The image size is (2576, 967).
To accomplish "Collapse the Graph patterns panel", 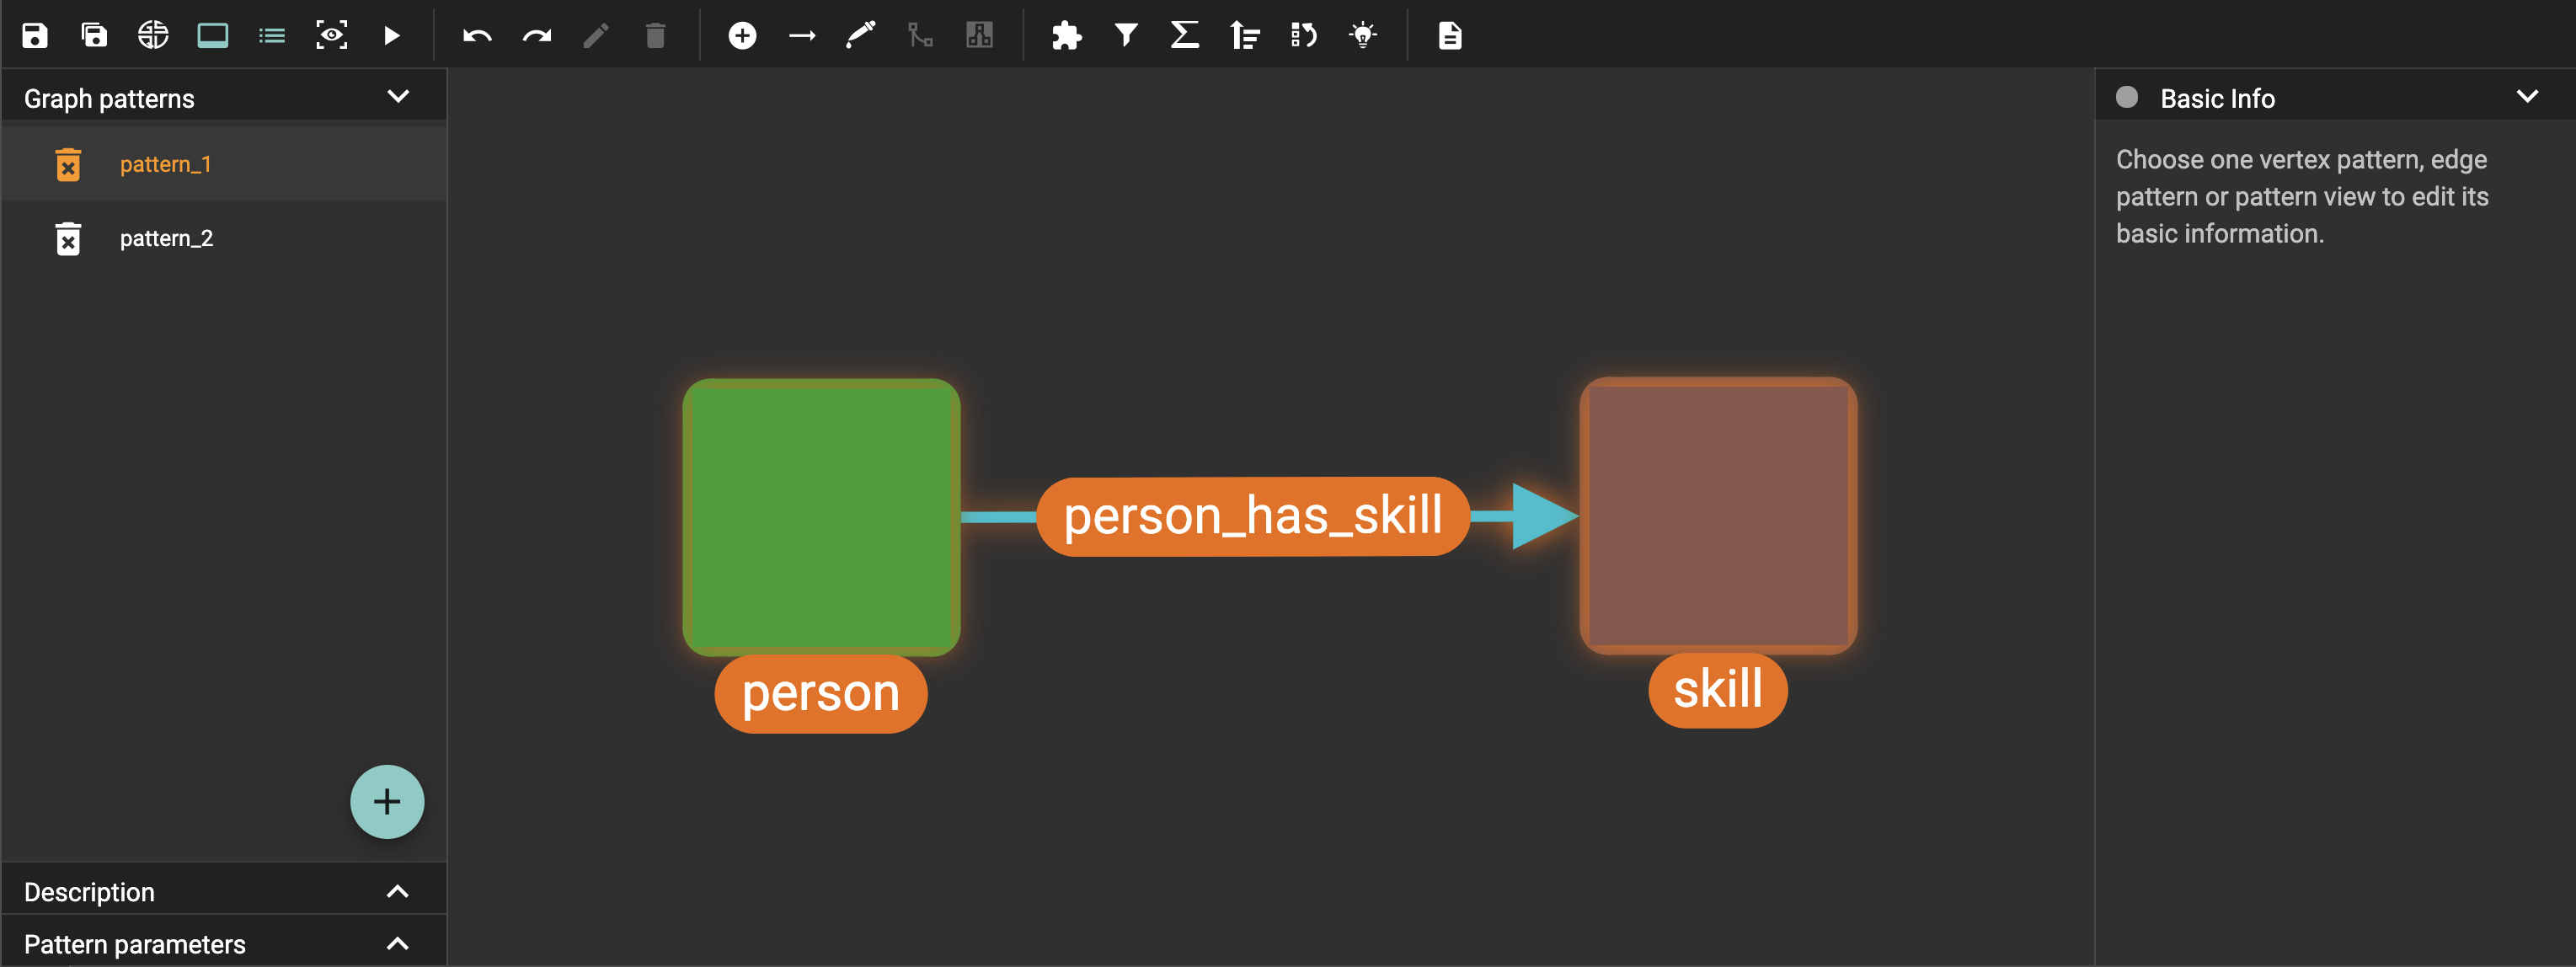I will [398, 97].
